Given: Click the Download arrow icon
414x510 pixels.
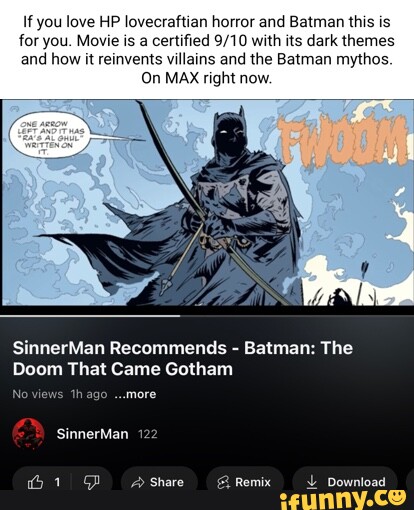Looking at the screenshot, I should (x=311, y=482).
